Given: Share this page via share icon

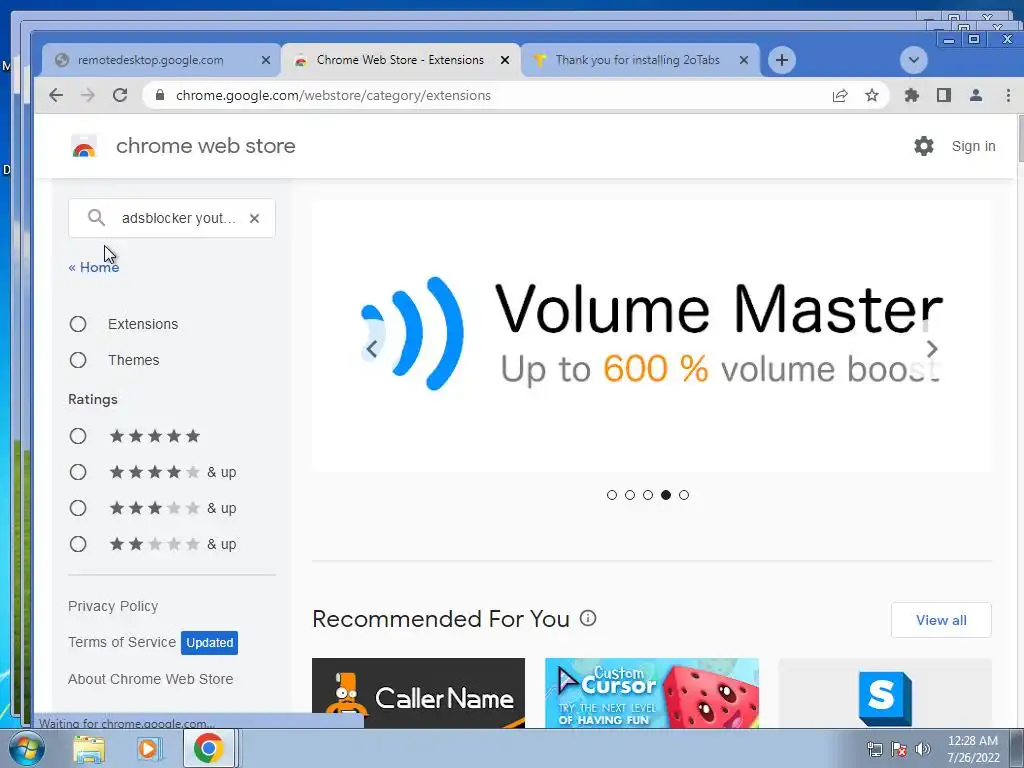Looking at the screenshot, I should tap(840, 95).
